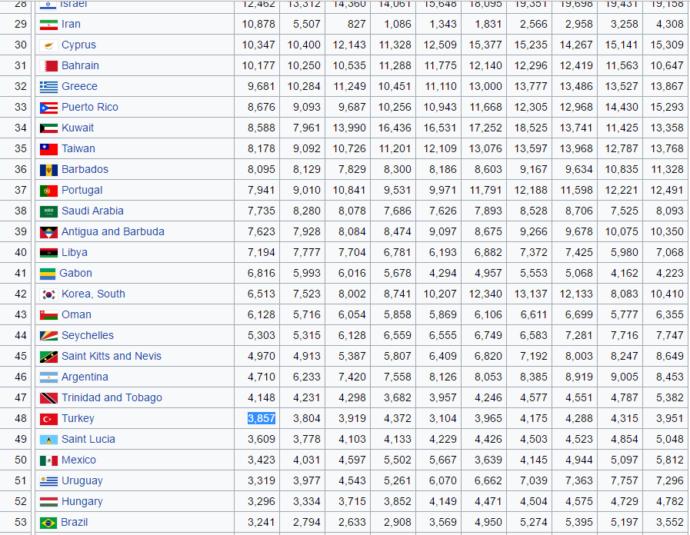Click the Seychelles flag icon
690x535 pixels.
tap(48, 336)
